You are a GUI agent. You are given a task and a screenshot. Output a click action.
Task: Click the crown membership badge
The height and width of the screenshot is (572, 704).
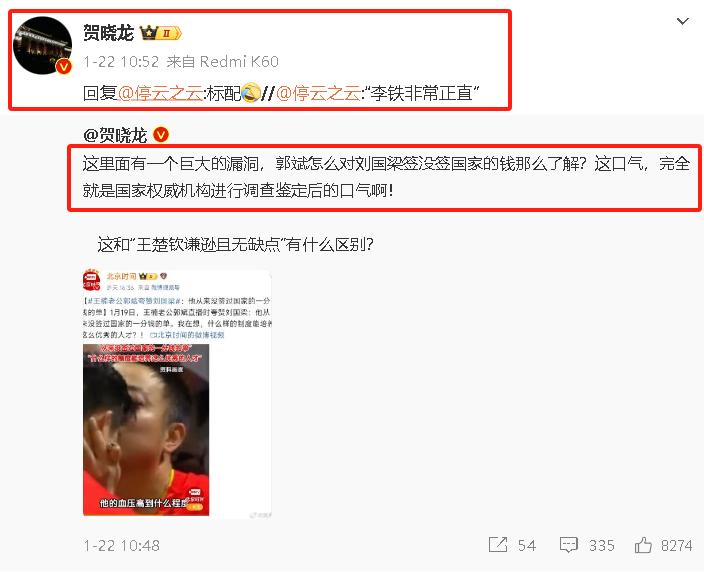161,33
